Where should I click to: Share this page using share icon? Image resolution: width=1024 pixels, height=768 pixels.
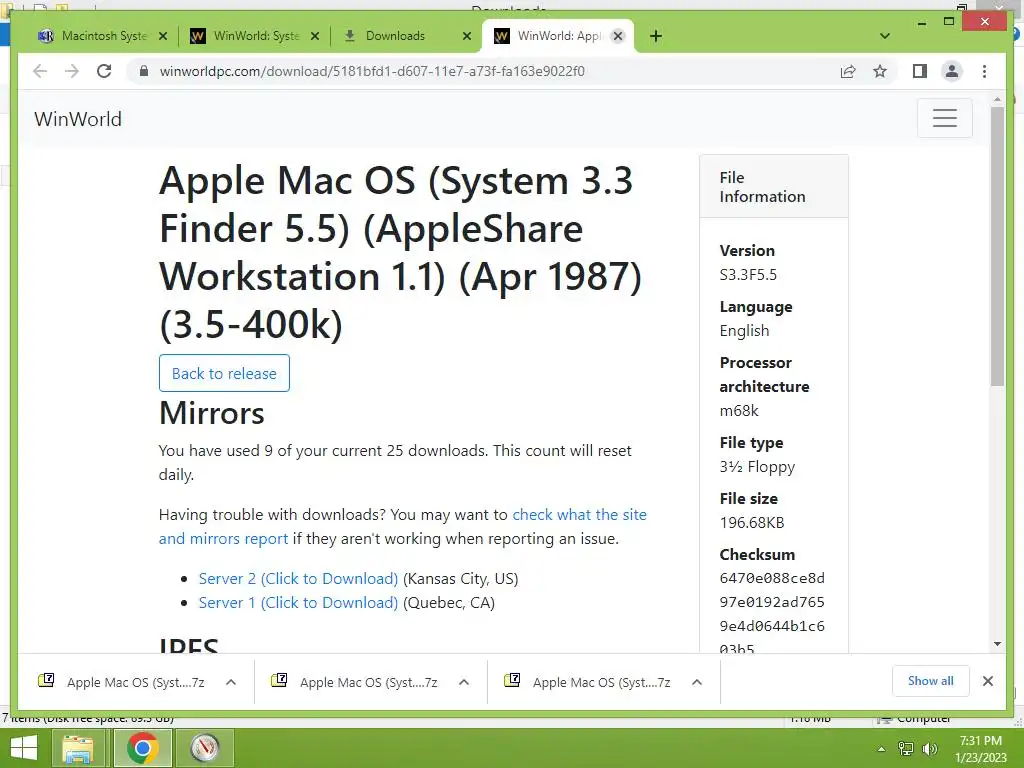(848, 71)
